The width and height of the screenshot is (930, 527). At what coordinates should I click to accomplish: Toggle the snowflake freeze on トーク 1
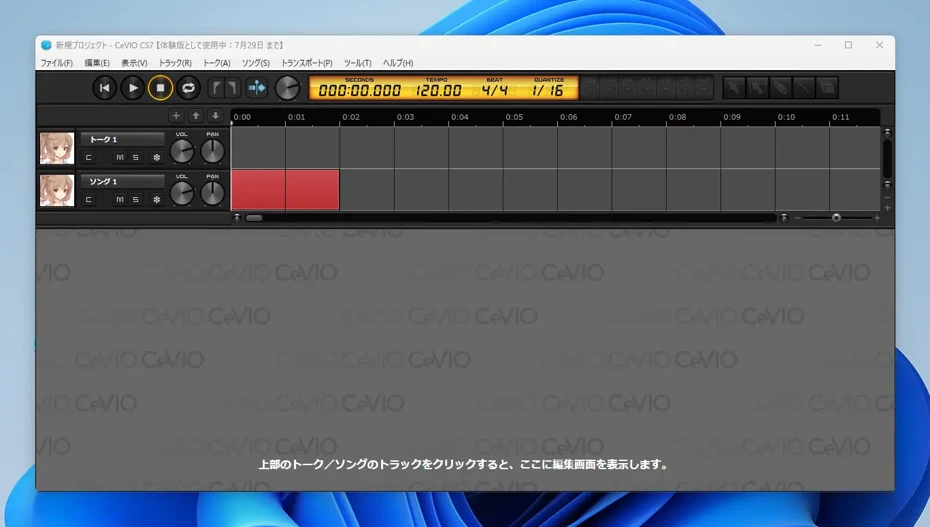(157, 158)
